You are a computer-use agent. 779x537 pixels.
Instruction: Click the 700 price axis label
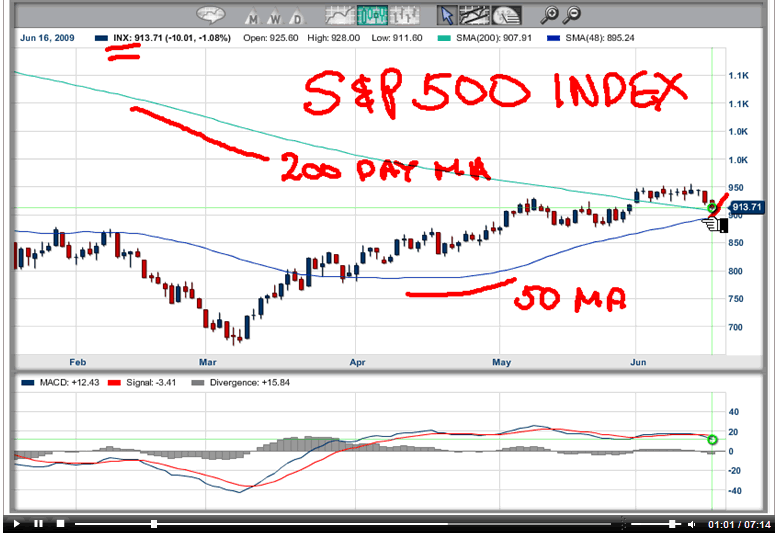pos(736,327)
